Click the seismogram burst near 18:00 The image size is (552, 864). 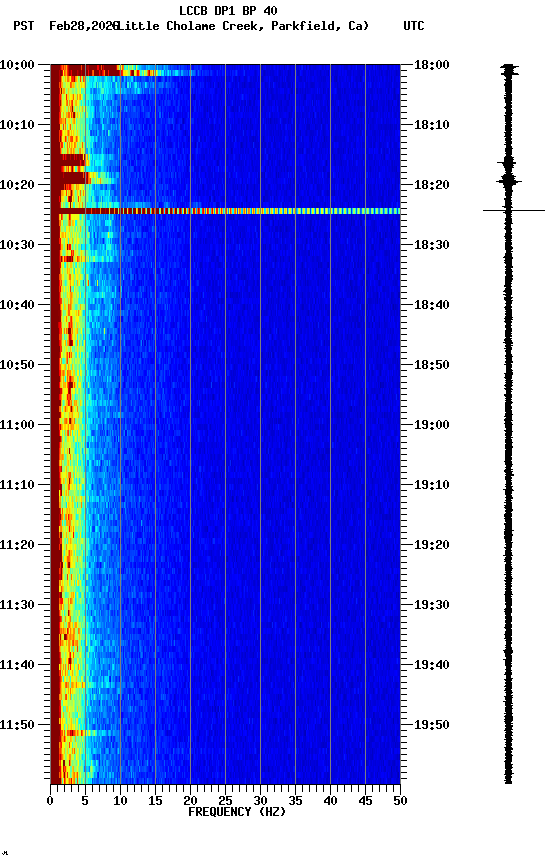(509, 70)
